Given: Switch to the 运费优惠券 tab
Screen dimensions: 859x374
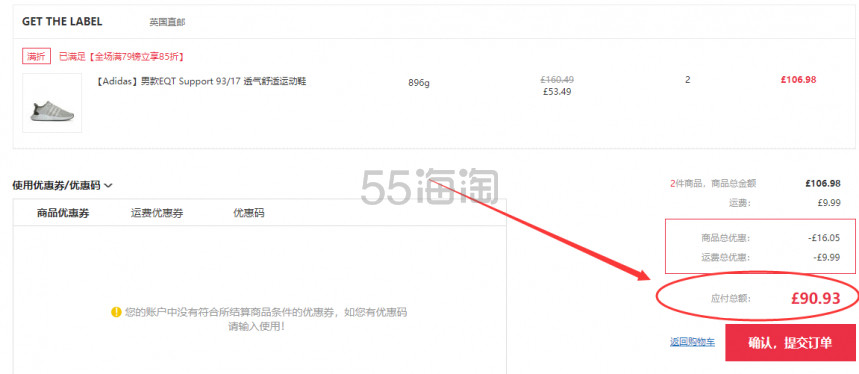Looking at the screenshot, I should (157, 213).
